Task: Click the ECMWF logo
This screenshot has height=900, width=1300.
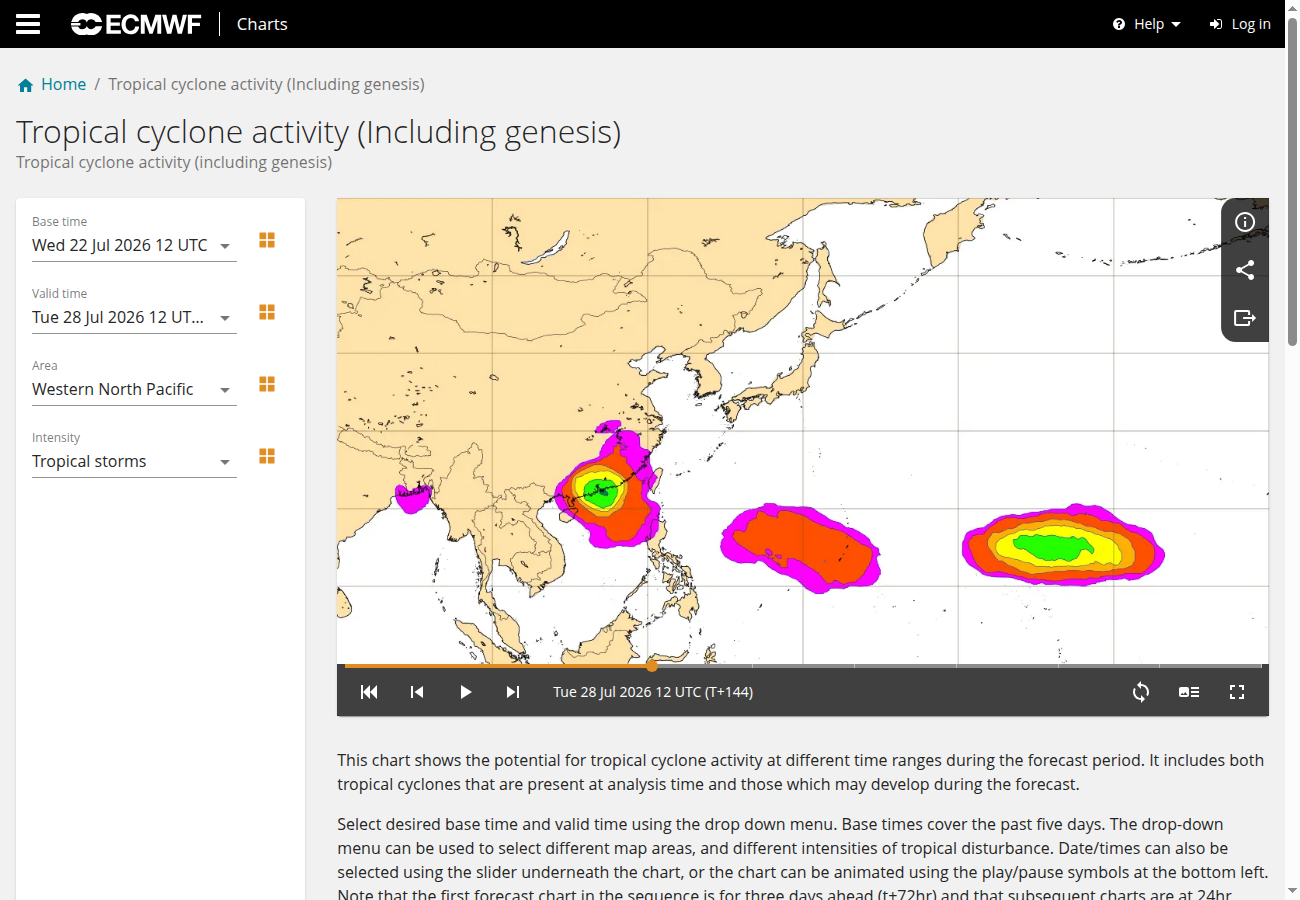Action: click(x=136, y=24)
